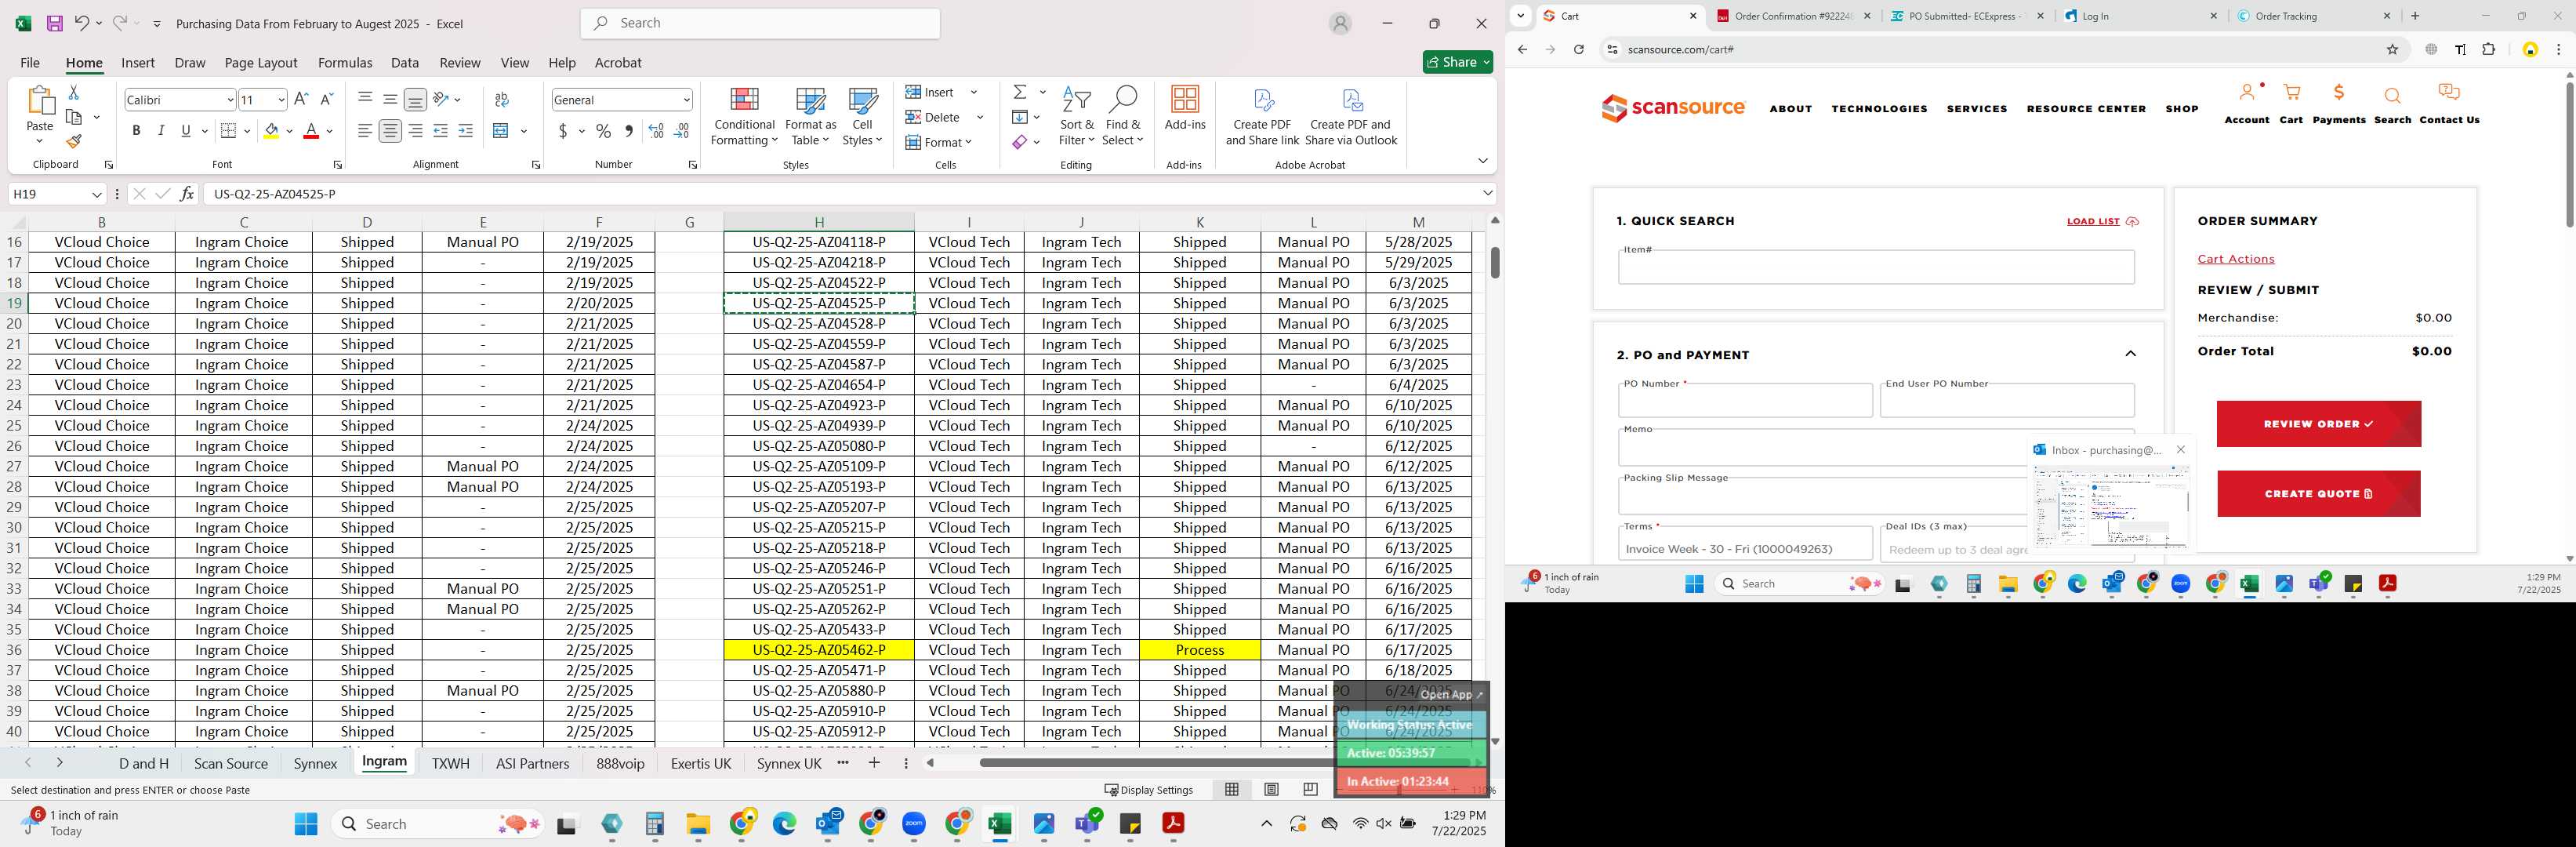The width and height of the screenshot is (2576, 847).
Task: Open the font size dropdown
Action: click(x=281, y=100)
